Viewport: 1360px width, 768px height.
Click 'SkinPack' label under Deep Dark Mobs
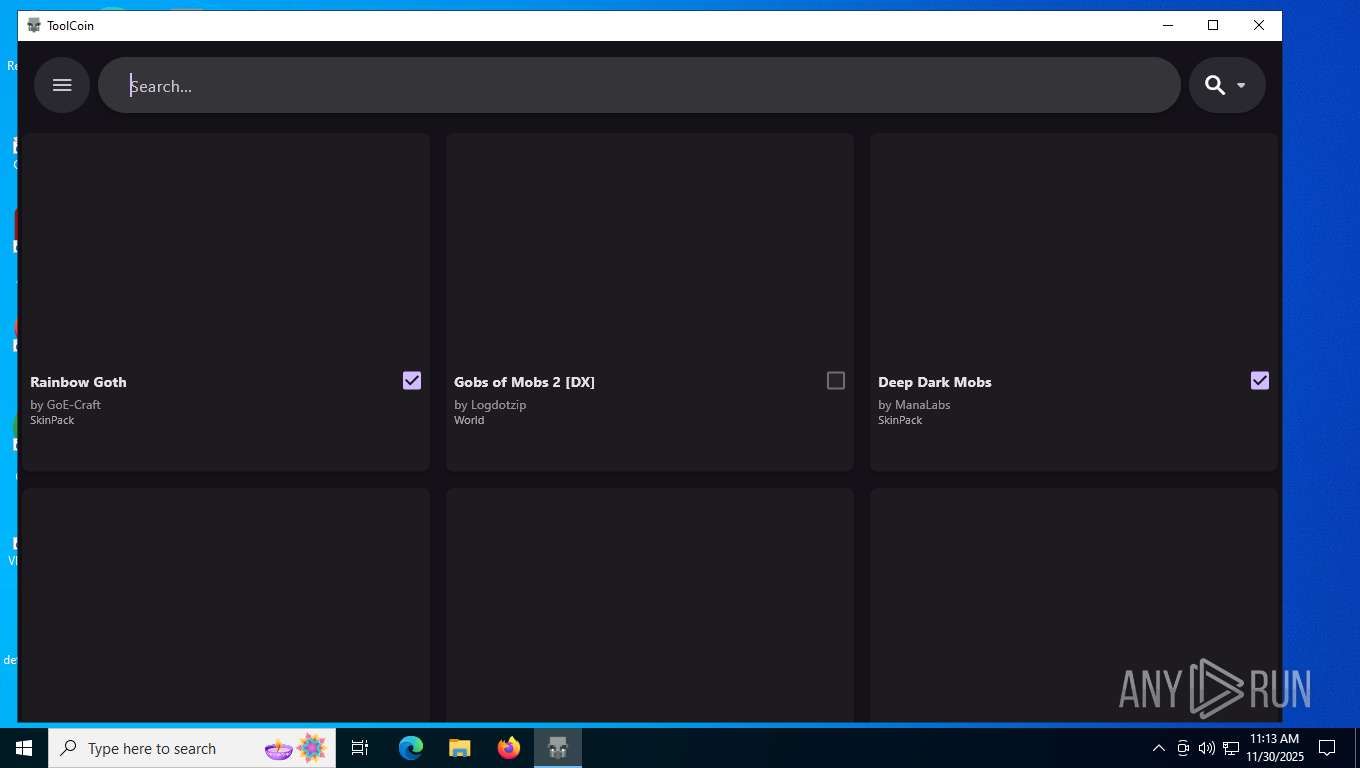point(900,420)
